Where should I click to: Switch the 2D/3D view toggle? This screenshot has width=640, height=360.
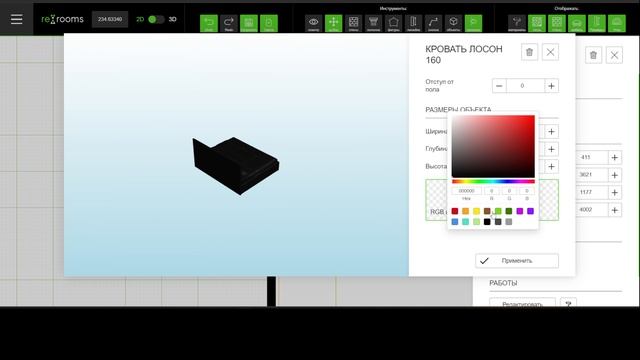[156, 19]
